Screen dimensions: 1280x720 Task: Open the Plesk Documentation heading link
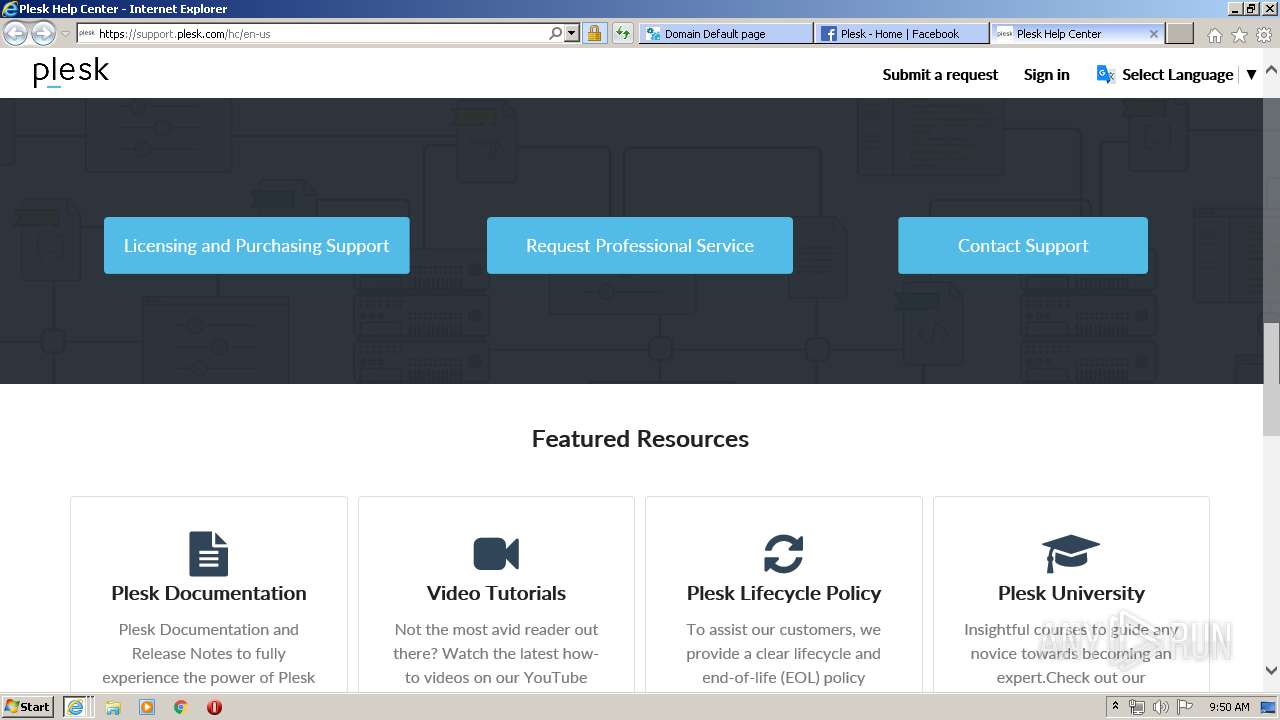209,593
